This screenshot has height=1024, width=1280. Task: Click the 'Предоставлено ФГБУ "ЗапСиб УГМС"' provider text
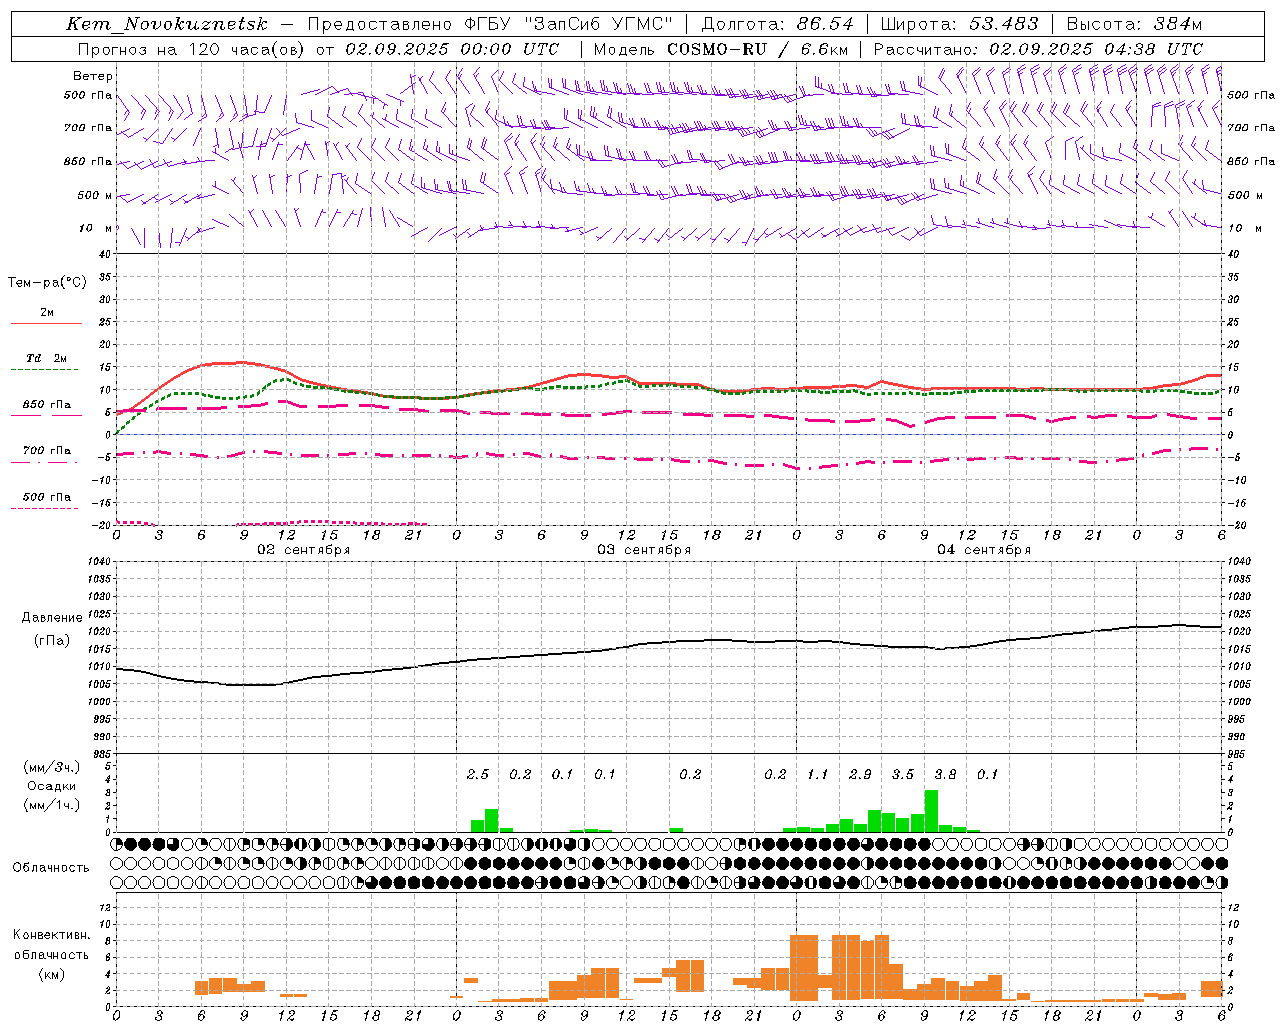pos(490,24)
